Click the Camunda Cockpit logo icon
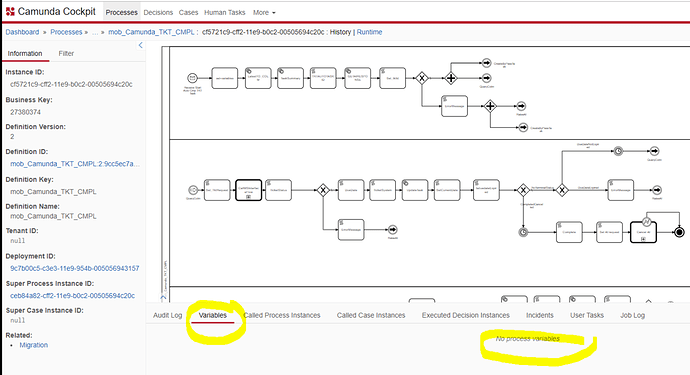 click(x=10, y=12)
